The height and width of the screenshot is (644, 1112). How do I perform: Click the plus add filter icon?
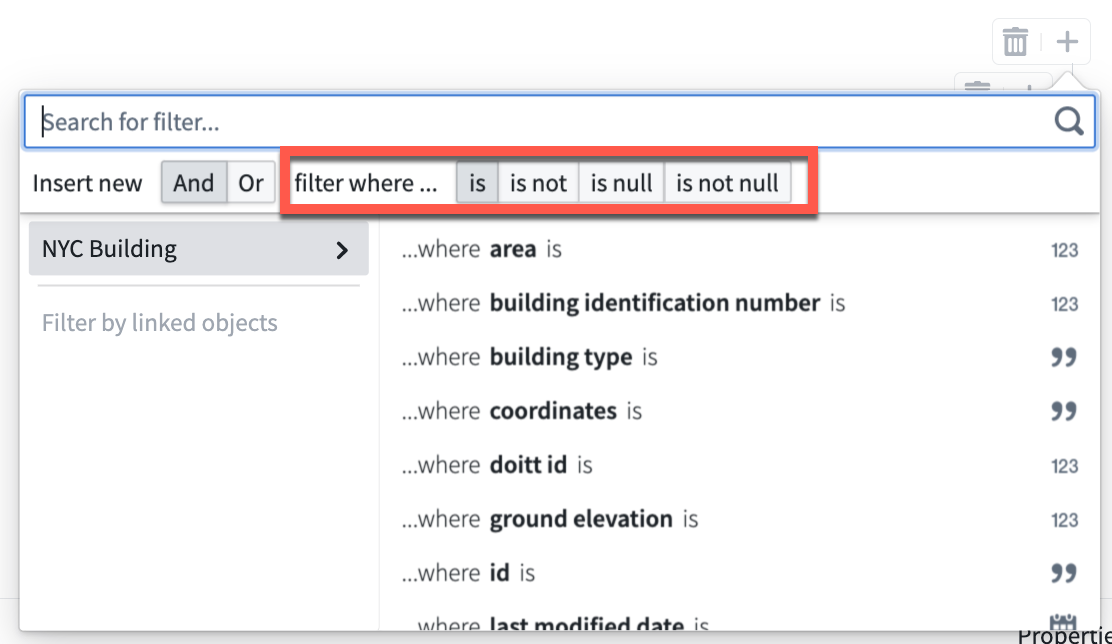(x=1067, y=41)
